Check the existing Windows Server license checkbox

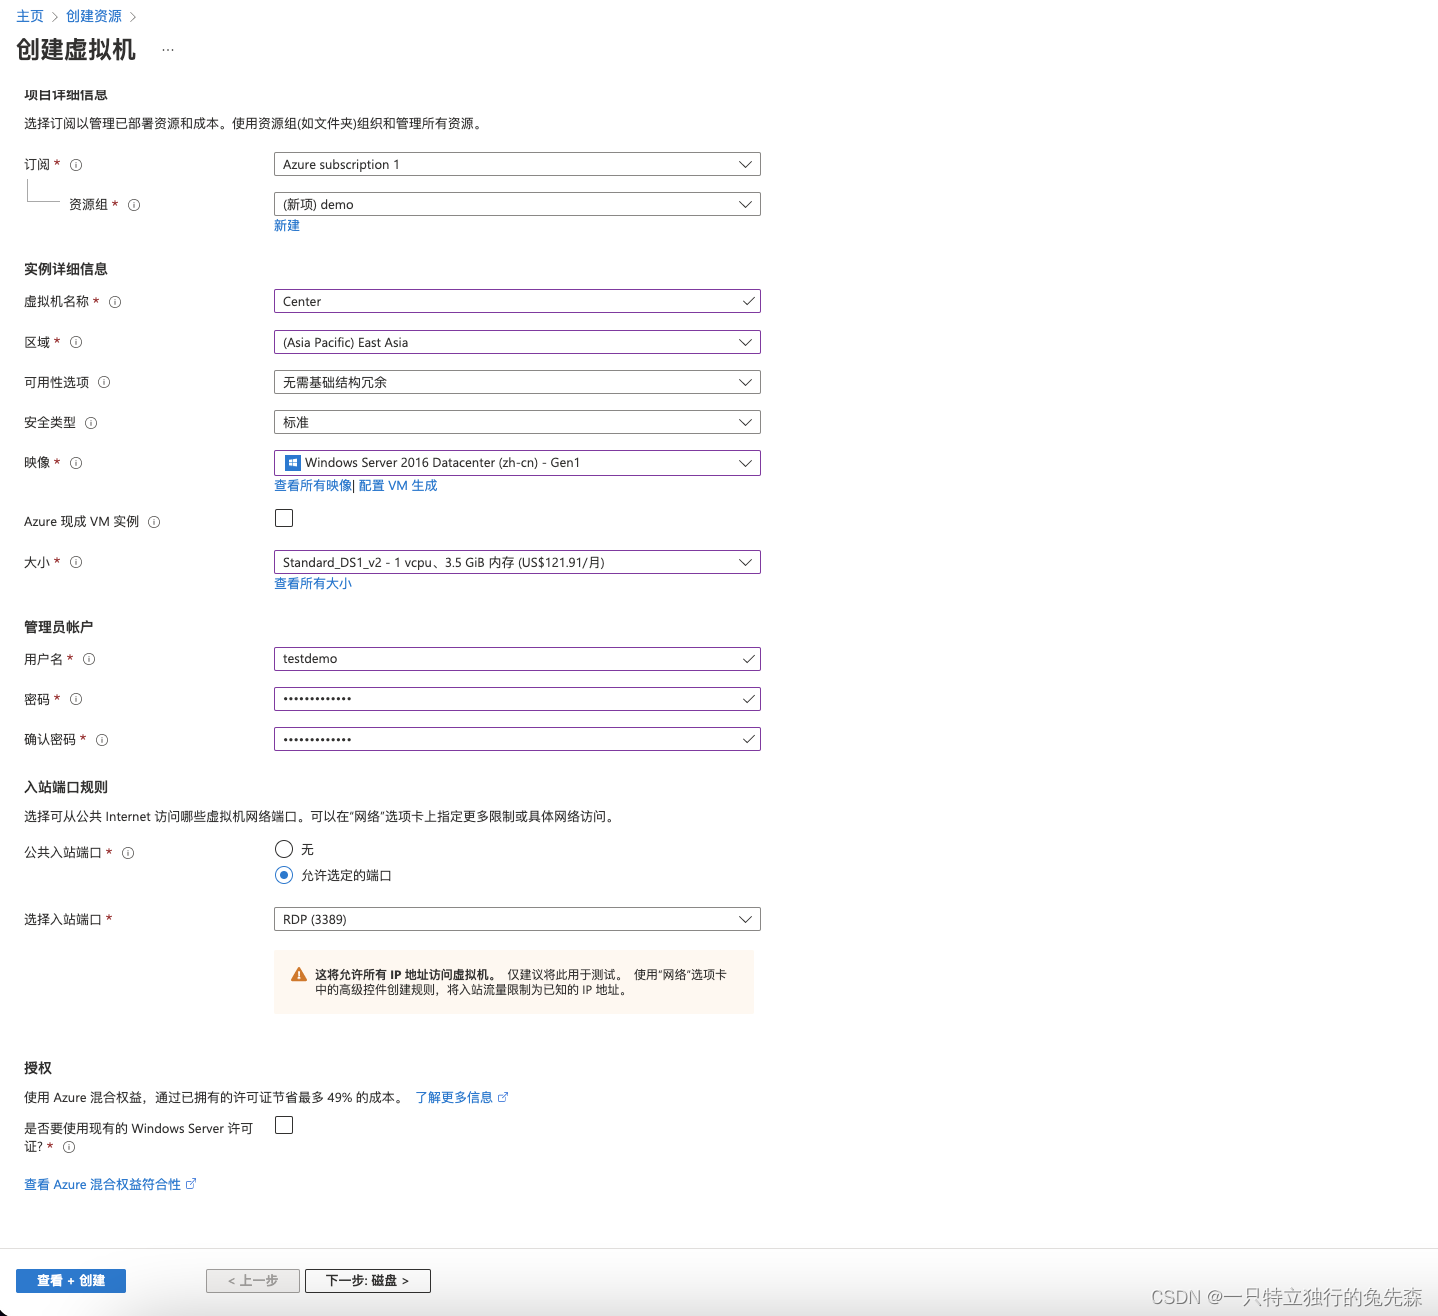tap(284, 1125)
